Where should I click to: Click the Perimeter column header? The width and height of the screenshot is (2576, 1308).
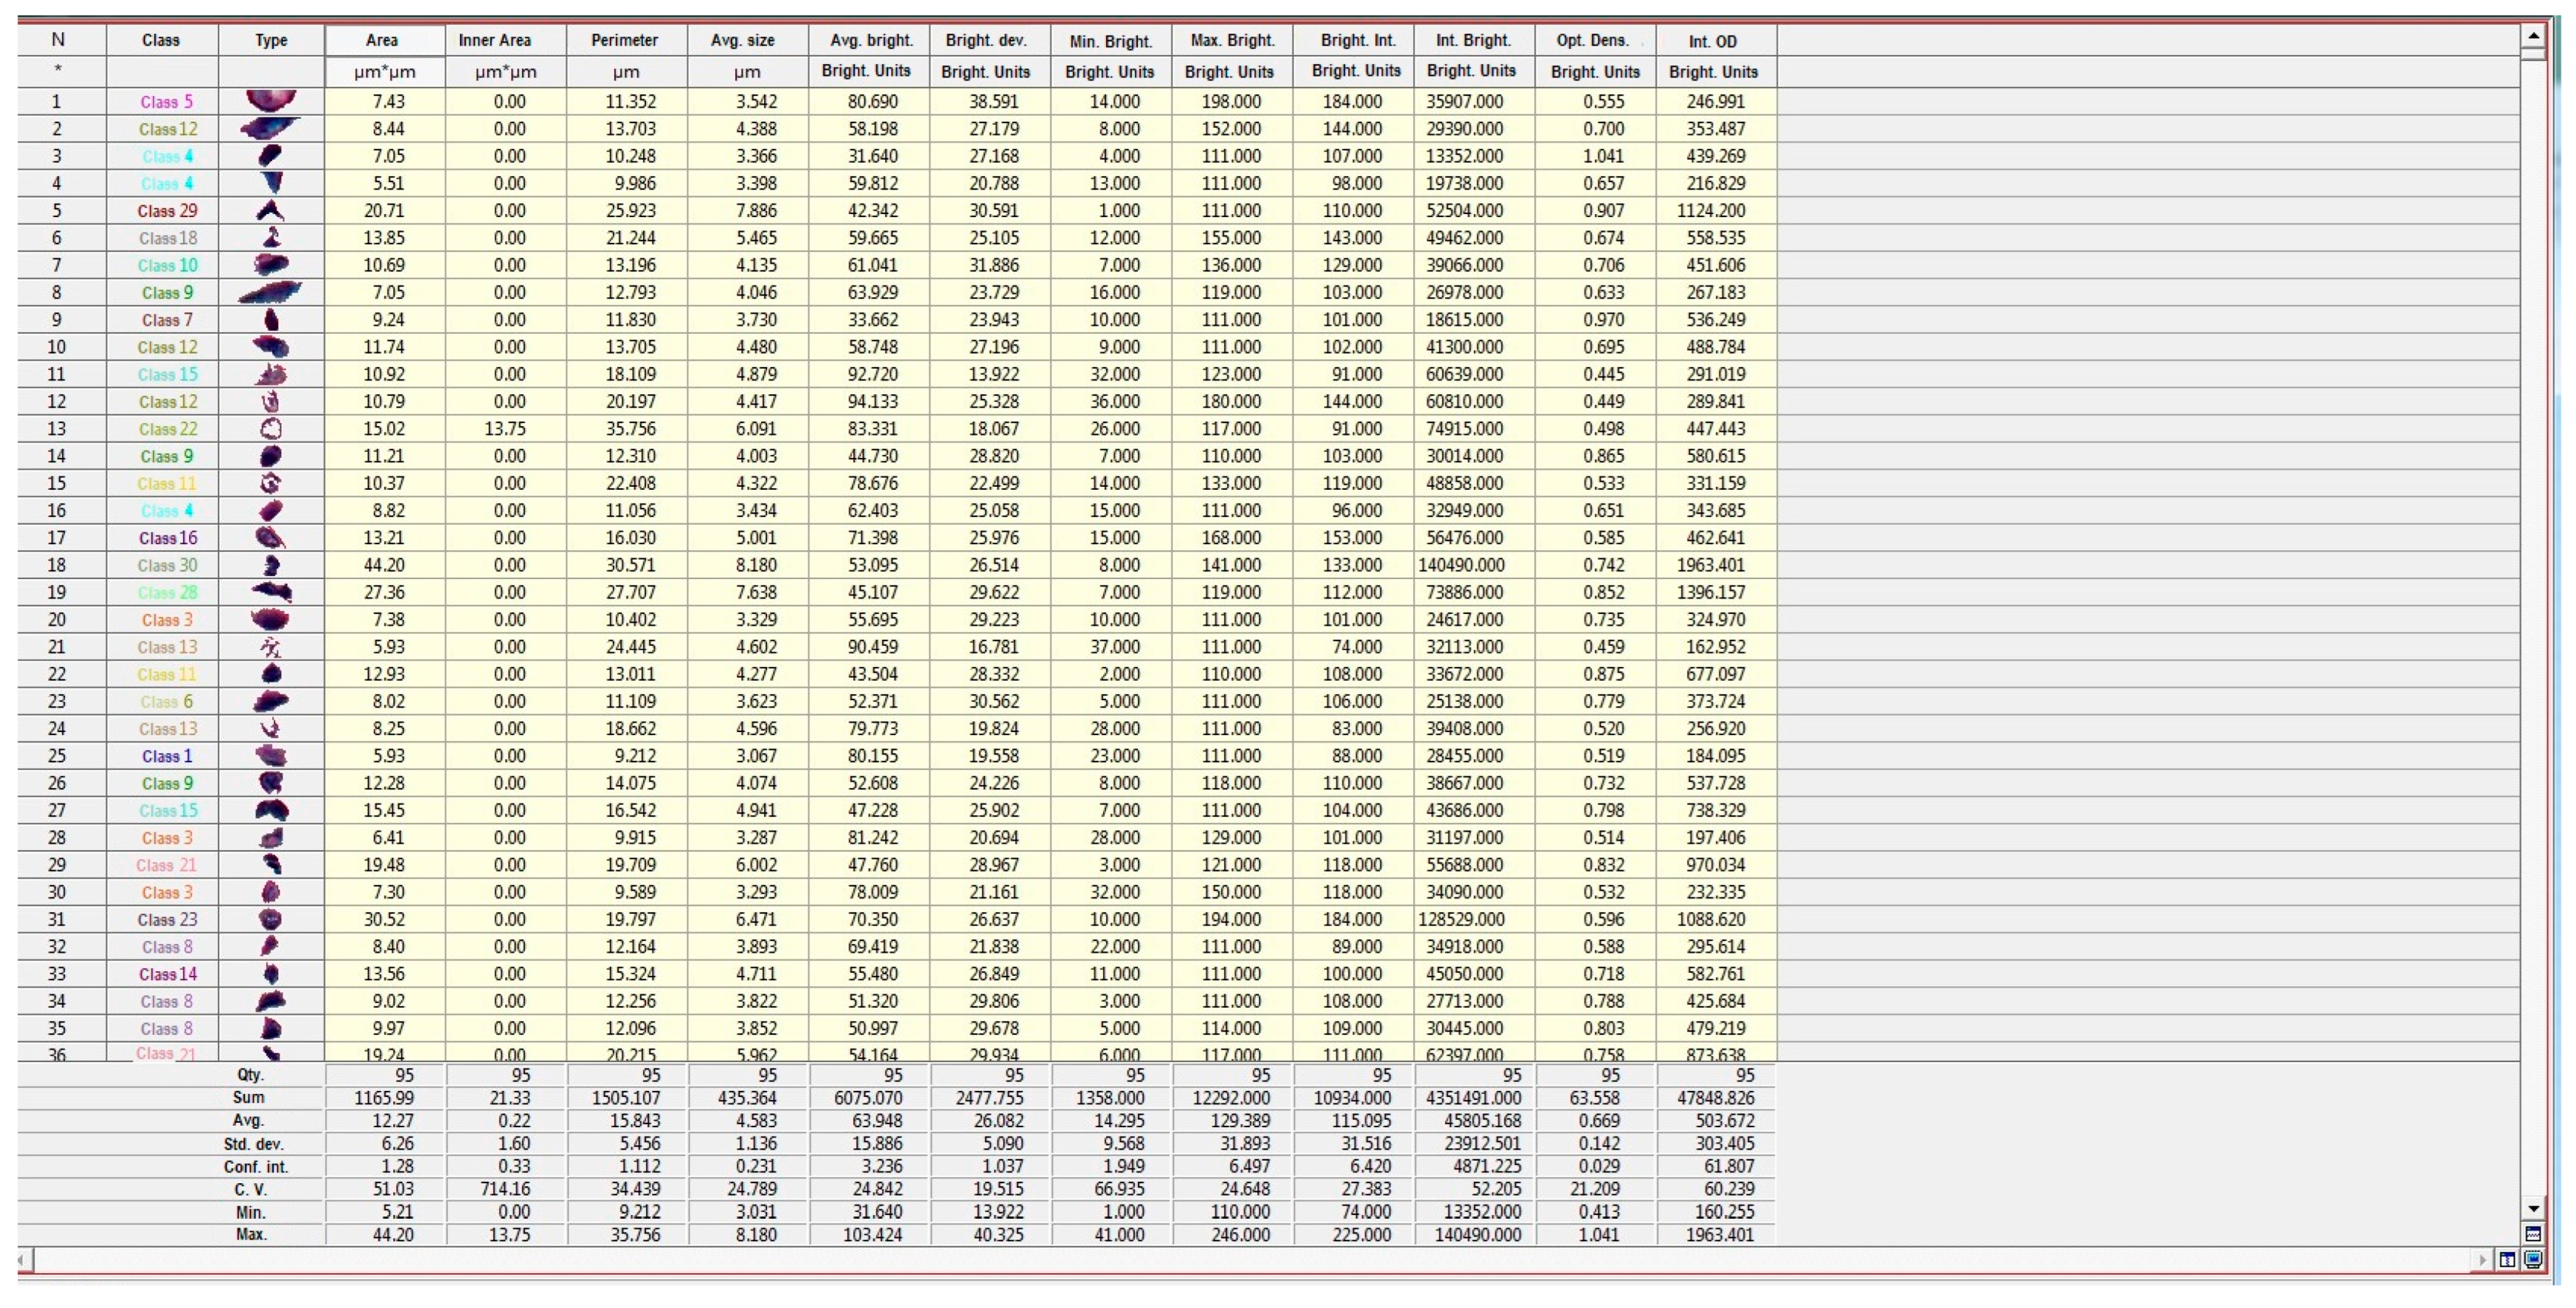pyautogui.click(x=625, y=41)
